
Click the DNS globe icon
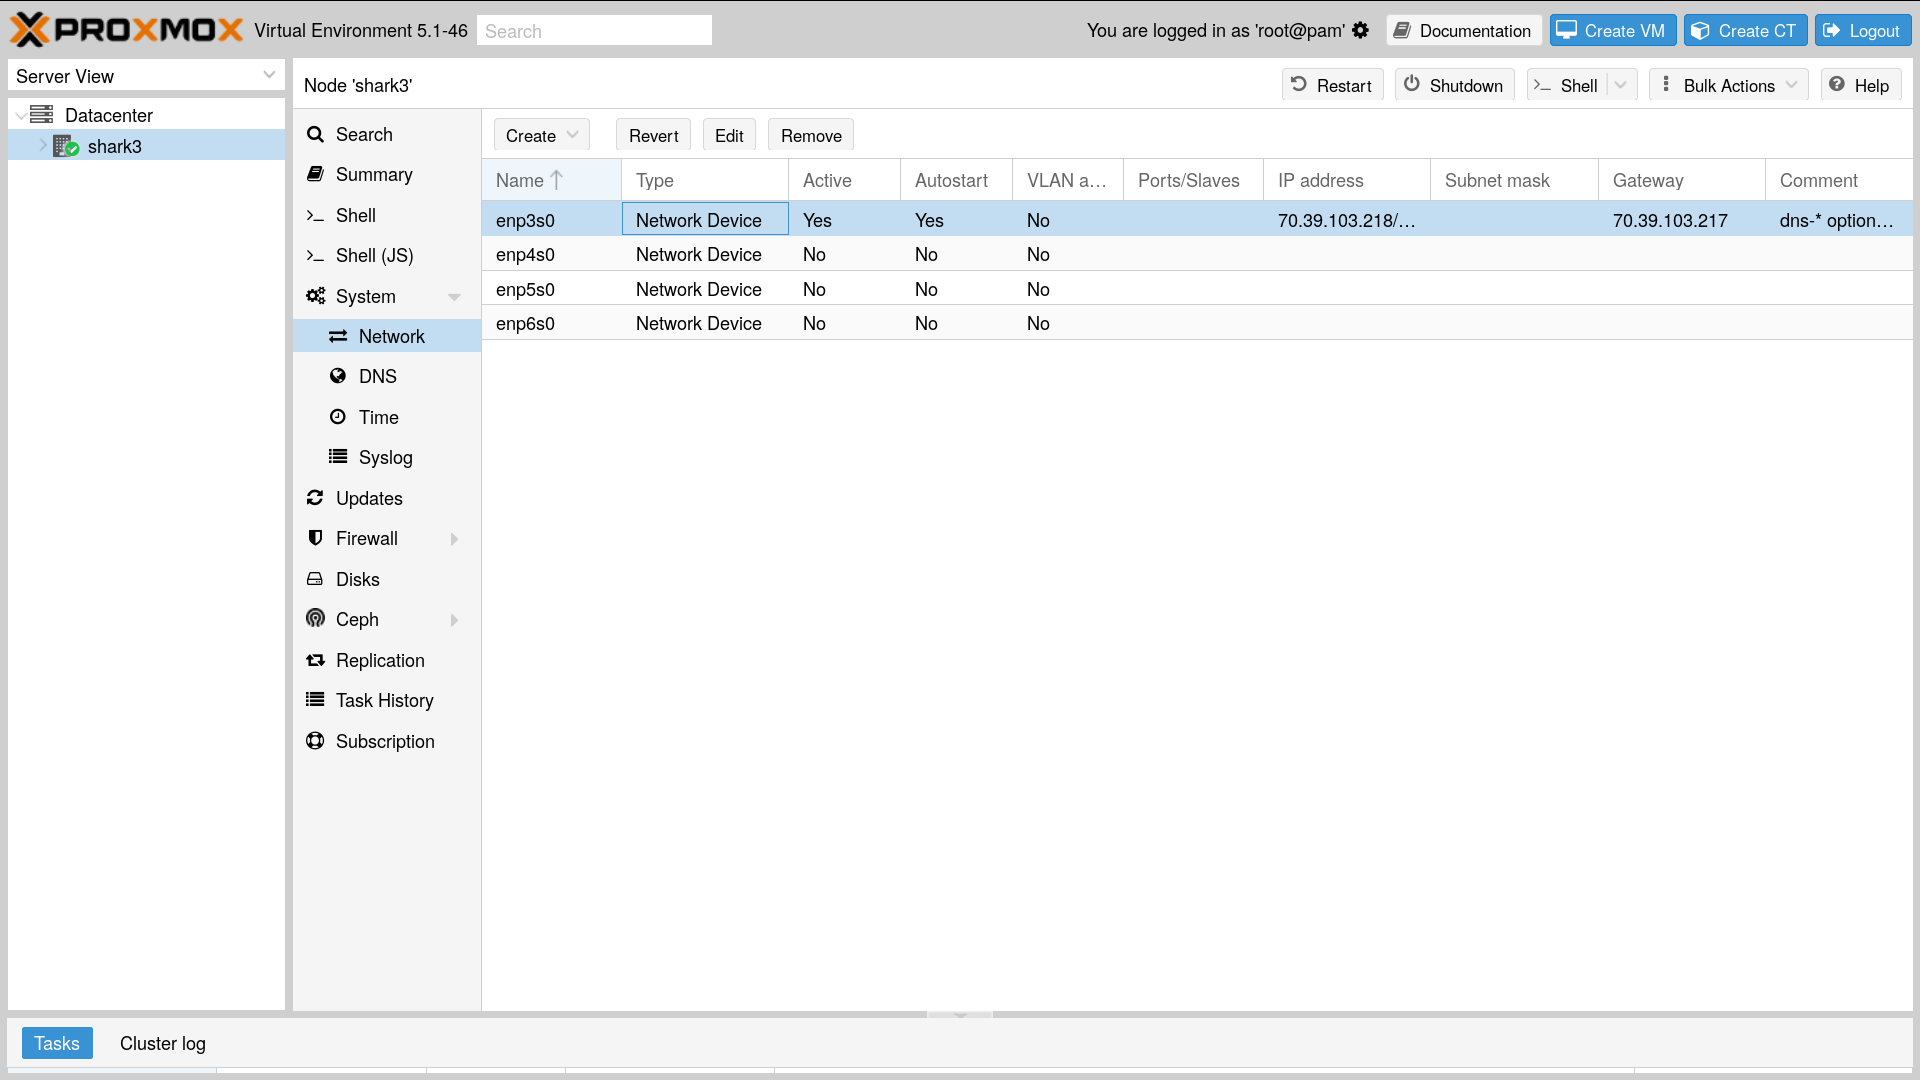click(x=338, y=376)
